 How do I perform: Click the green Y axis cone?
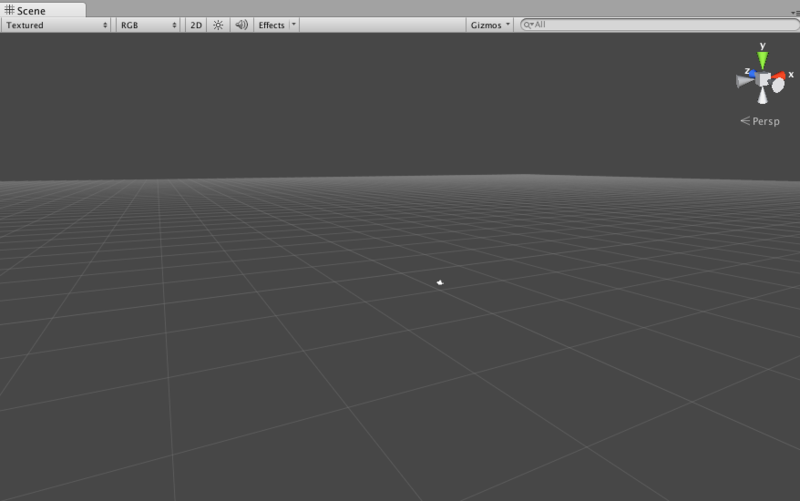click(763, 60)
